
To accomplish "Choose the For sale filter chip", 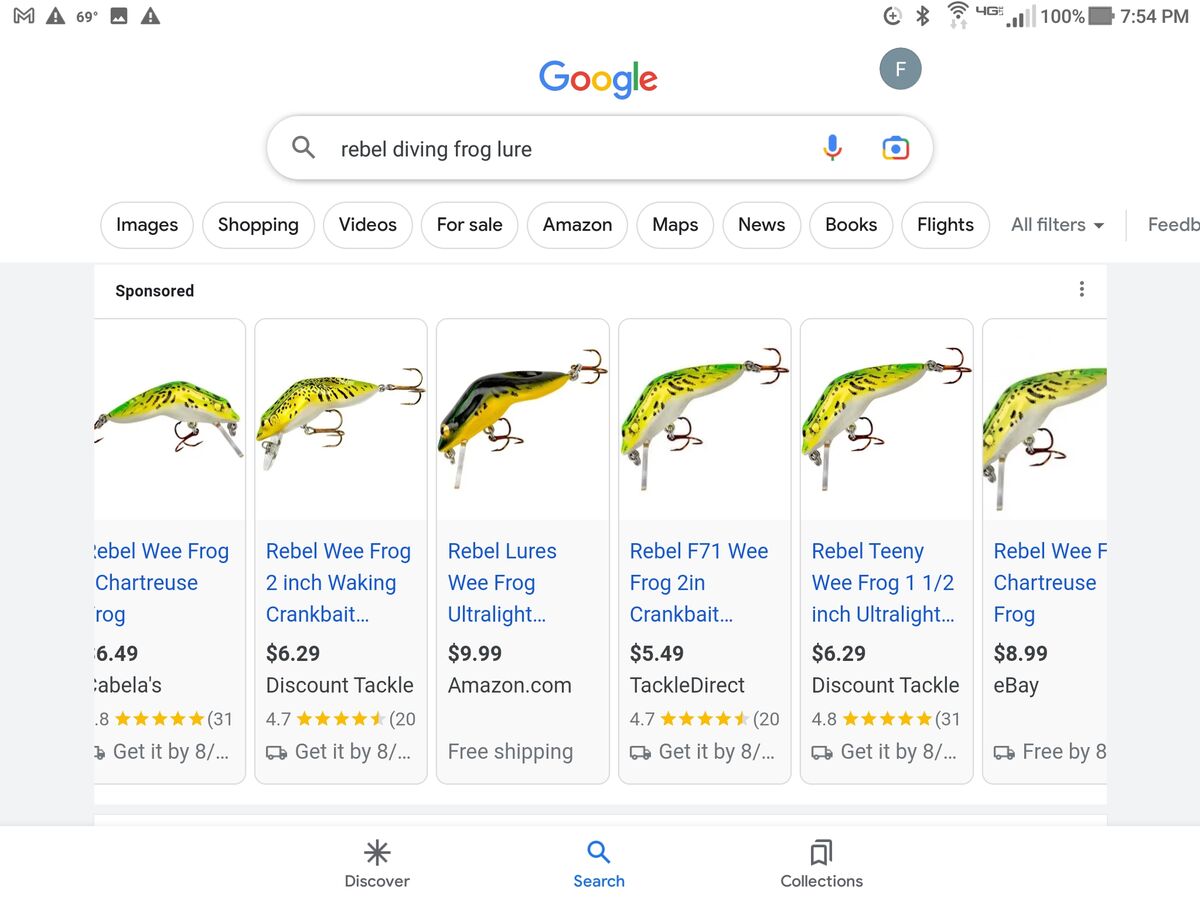I will [469, 225].
